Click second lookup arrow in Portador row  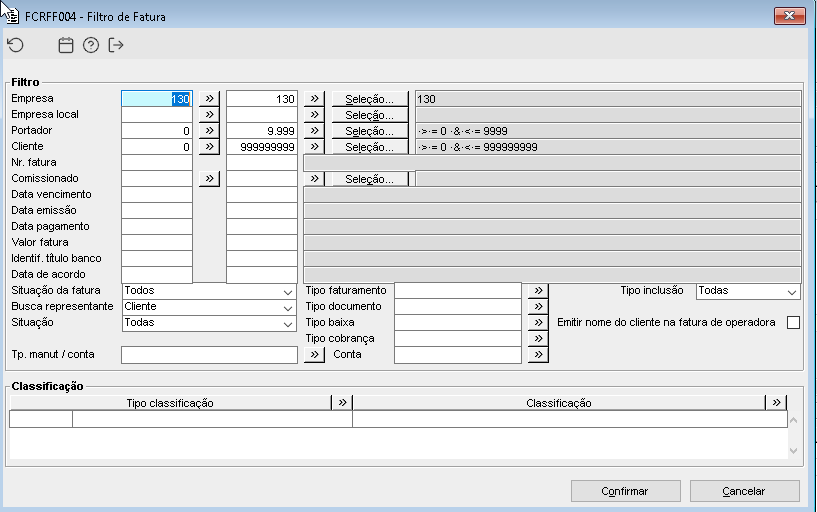[x=314, y=131]
